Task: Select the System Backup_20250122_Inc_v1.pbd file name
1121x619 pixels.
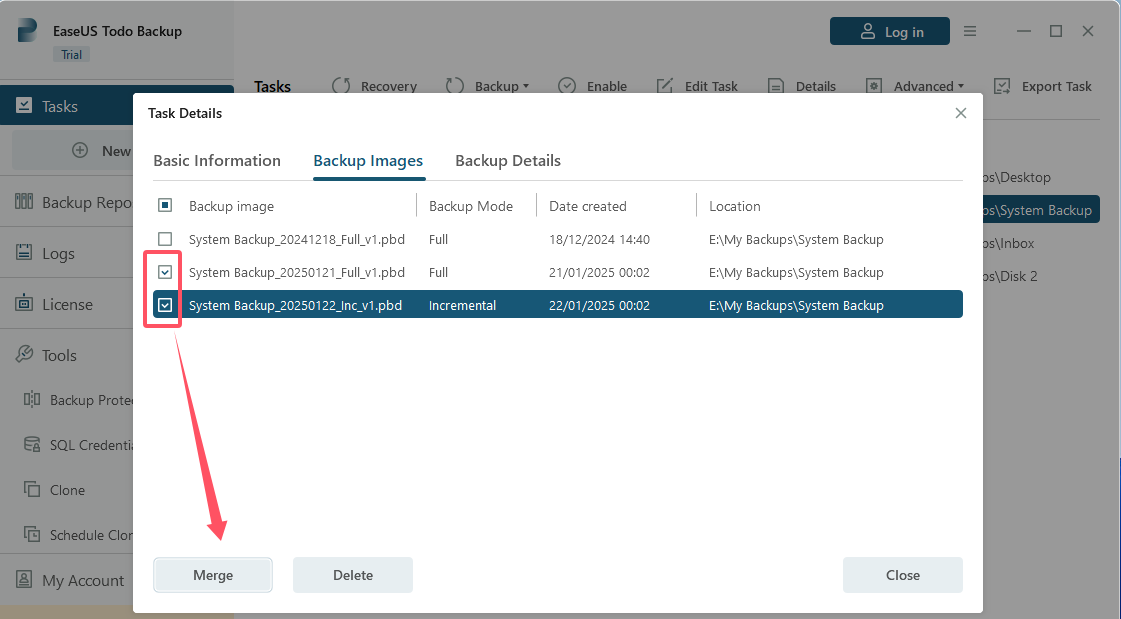Action: pyautogui.click(x=295, y=305)
